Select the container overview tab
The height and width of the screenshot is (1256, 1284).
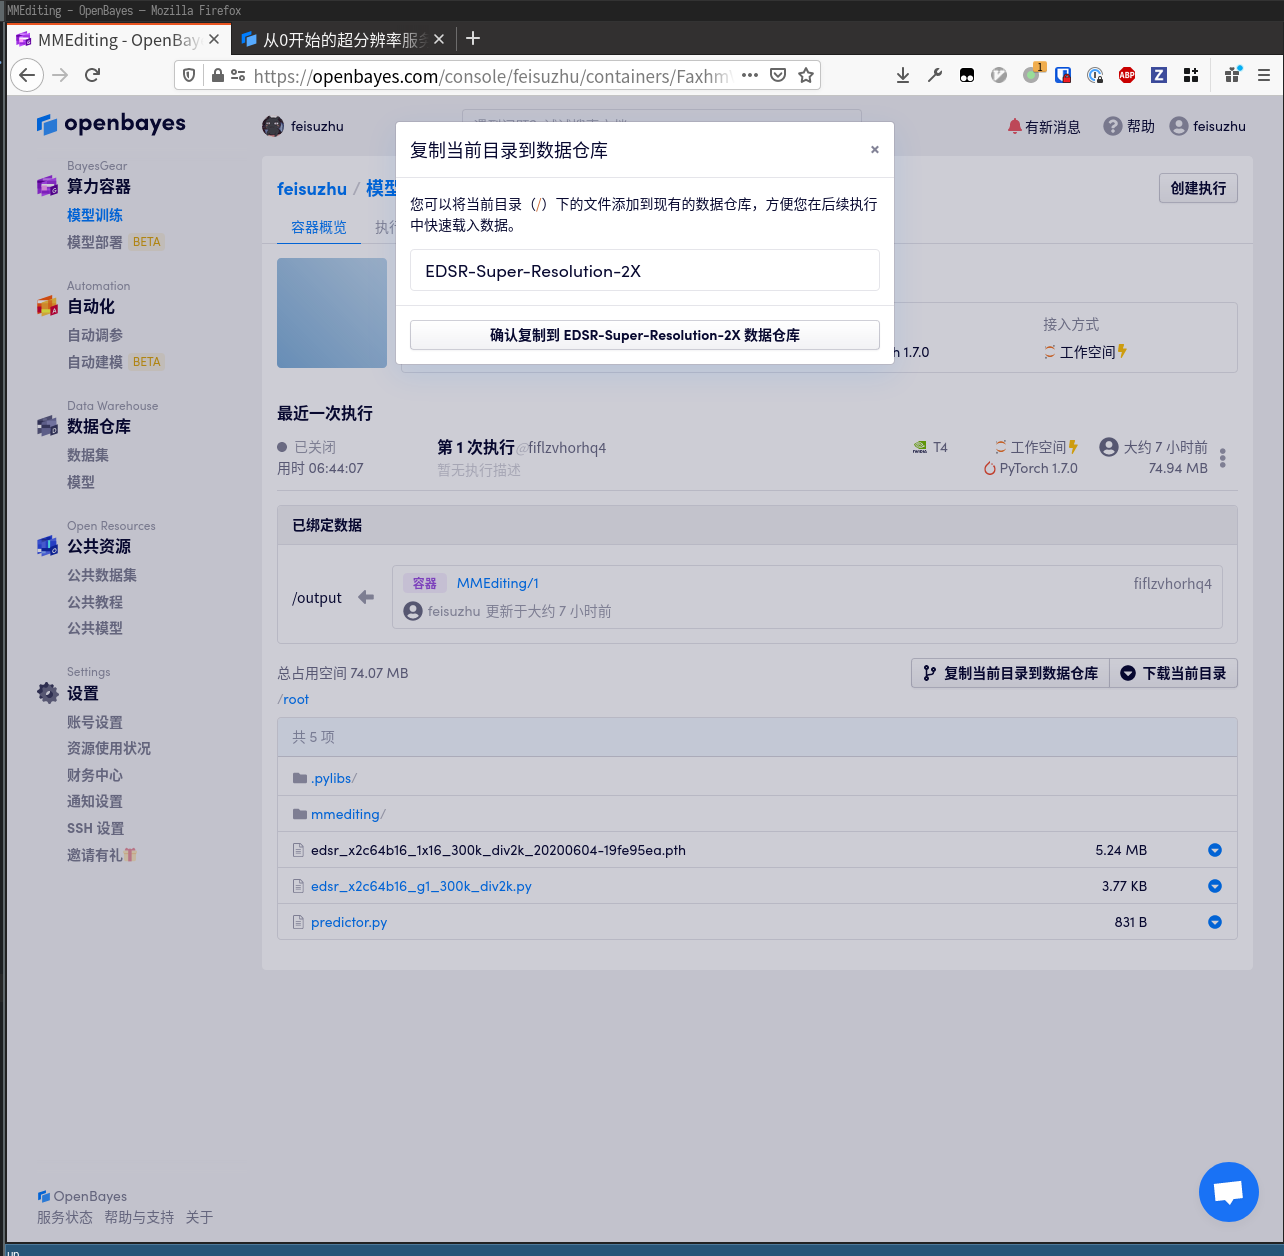318,227
